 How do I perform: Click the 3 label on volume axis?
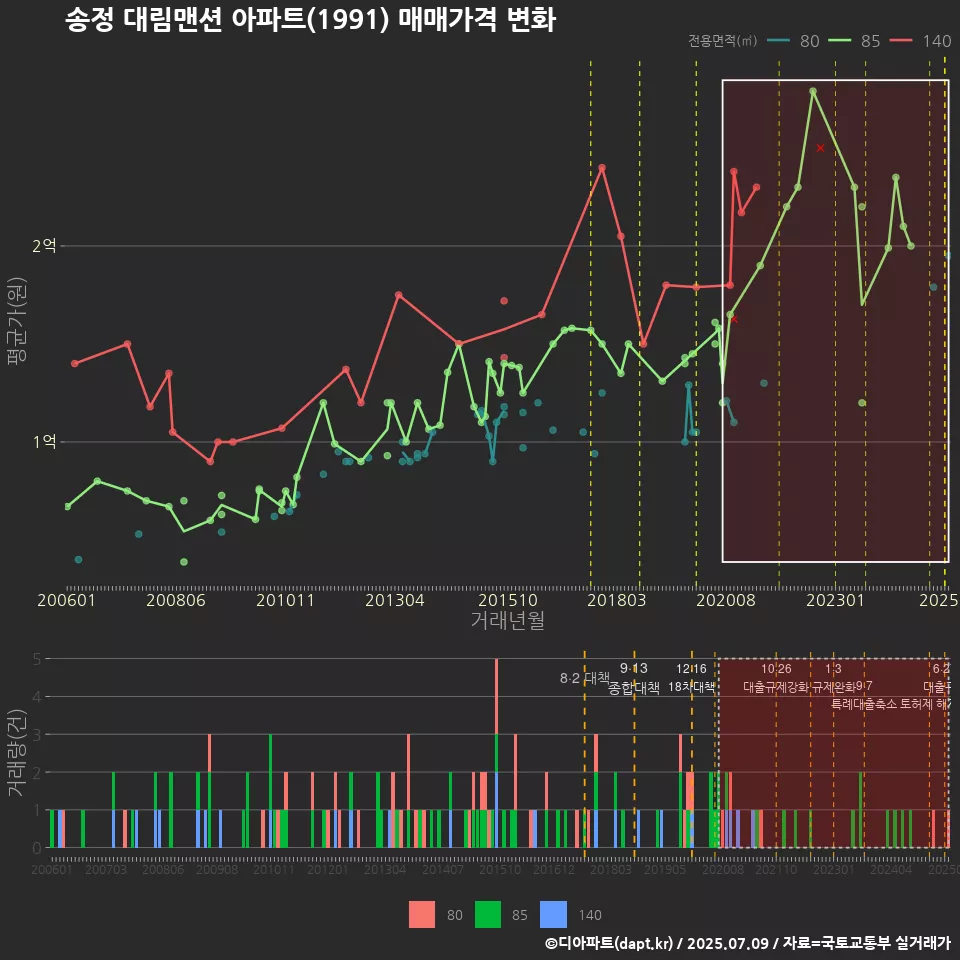click(37, 735)
